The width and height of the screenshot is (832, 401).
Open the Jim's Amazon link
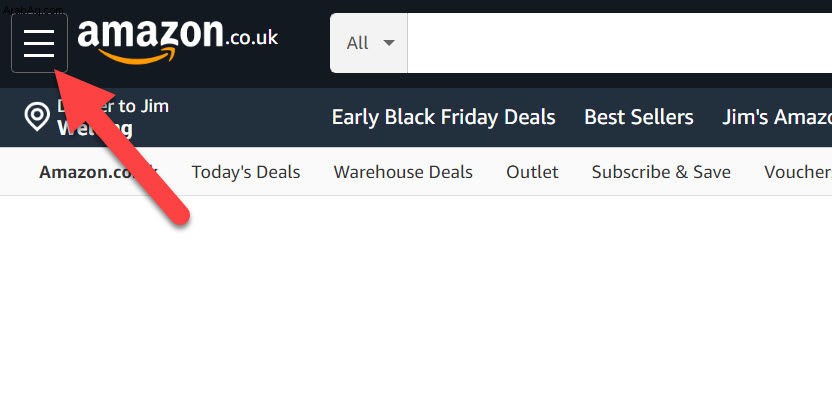pos(777,117)
